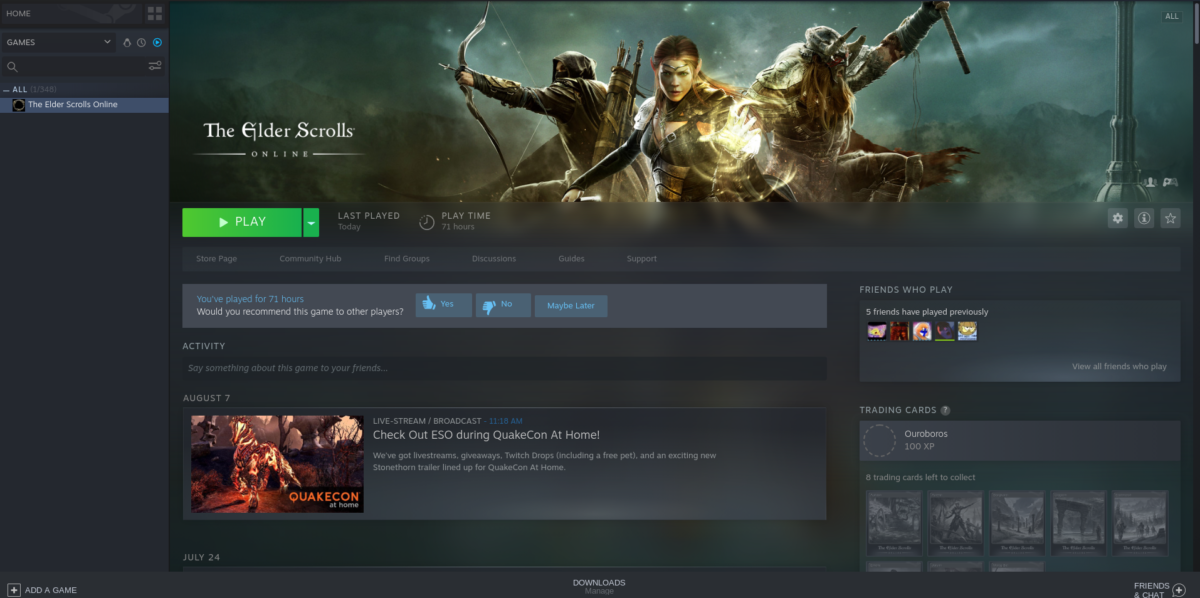This screenshot has width=1200, height=598.
Task: Open game settings gear icon
Action: [x=1118, y=218]
